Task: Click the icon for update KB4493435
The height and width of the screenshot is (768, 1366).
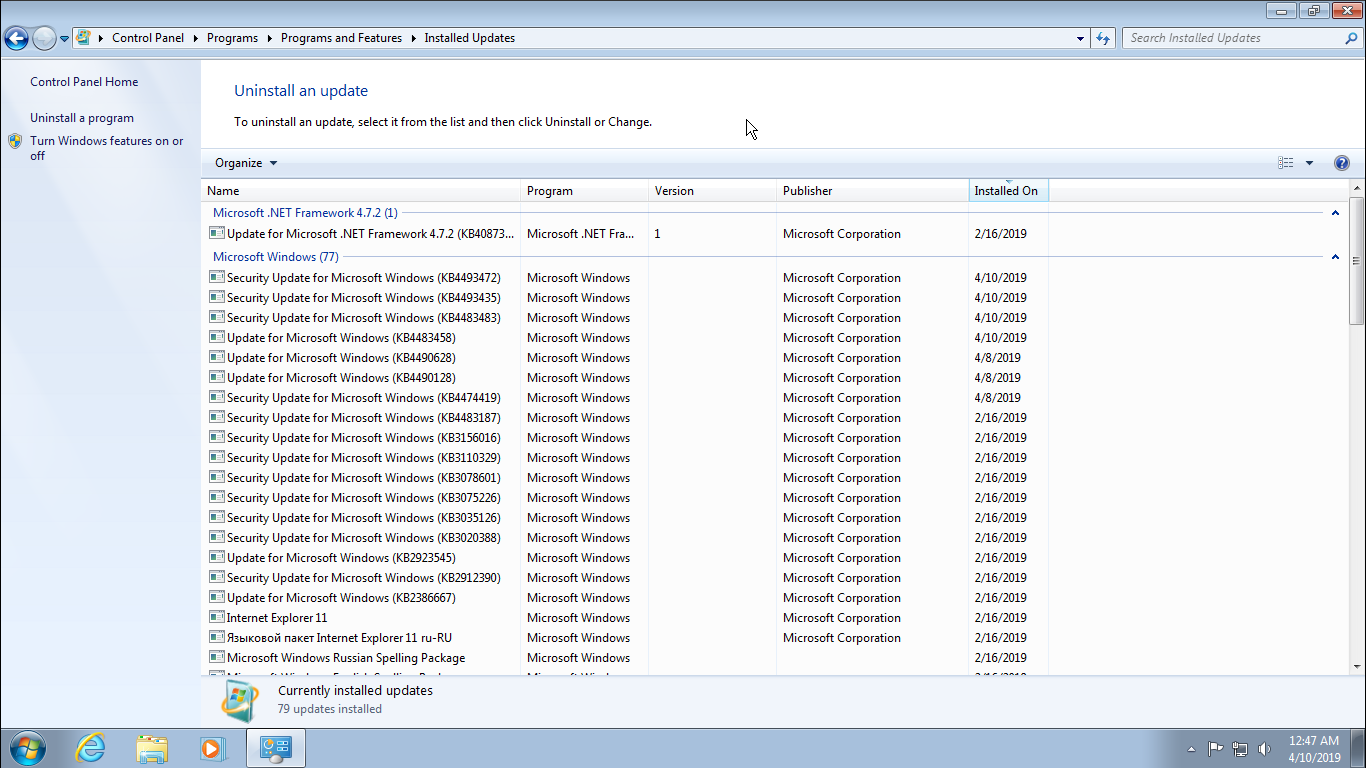Action: pos(217,297)
